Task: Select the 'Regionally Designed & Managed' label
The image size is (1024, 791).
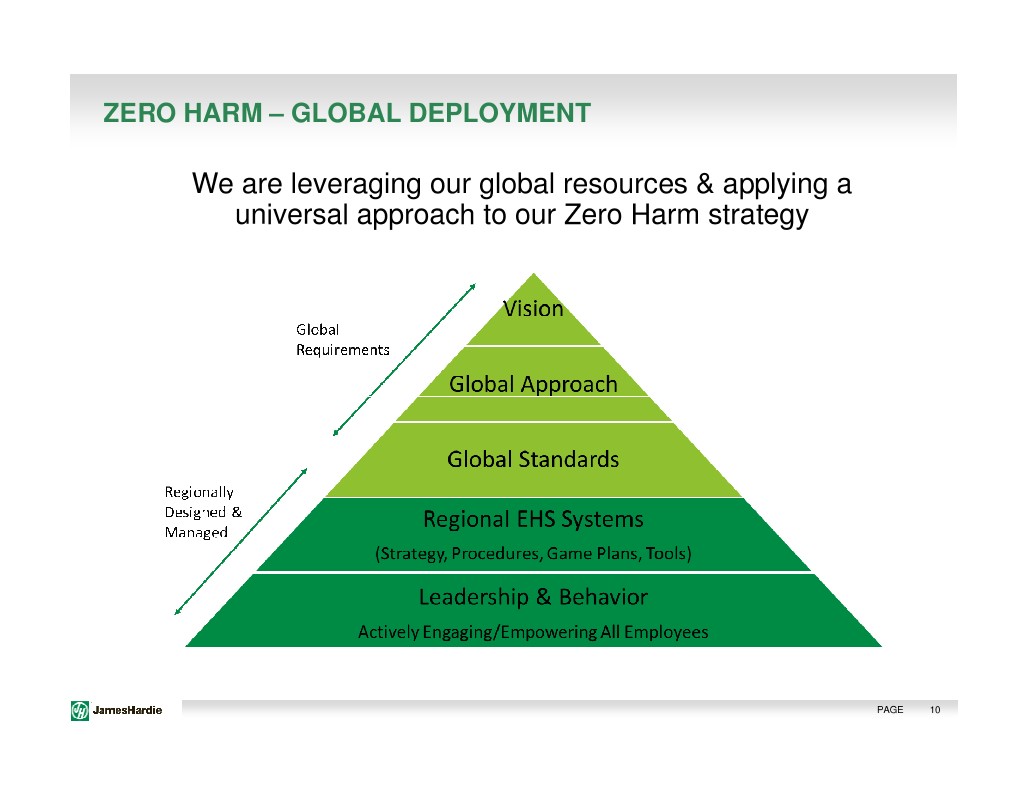Action: click(x=202, y=511)
